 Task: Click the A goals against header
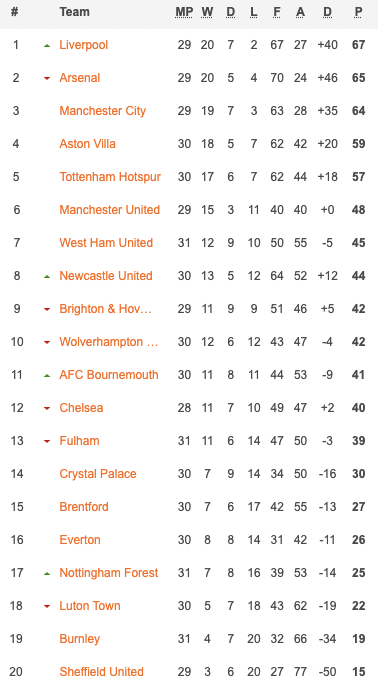point(300,12)
